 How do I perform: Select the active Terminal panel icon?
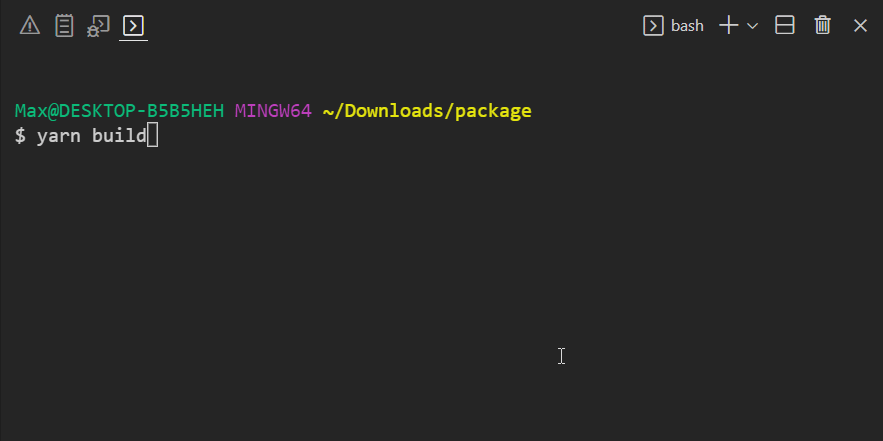[x=133, y=26]
